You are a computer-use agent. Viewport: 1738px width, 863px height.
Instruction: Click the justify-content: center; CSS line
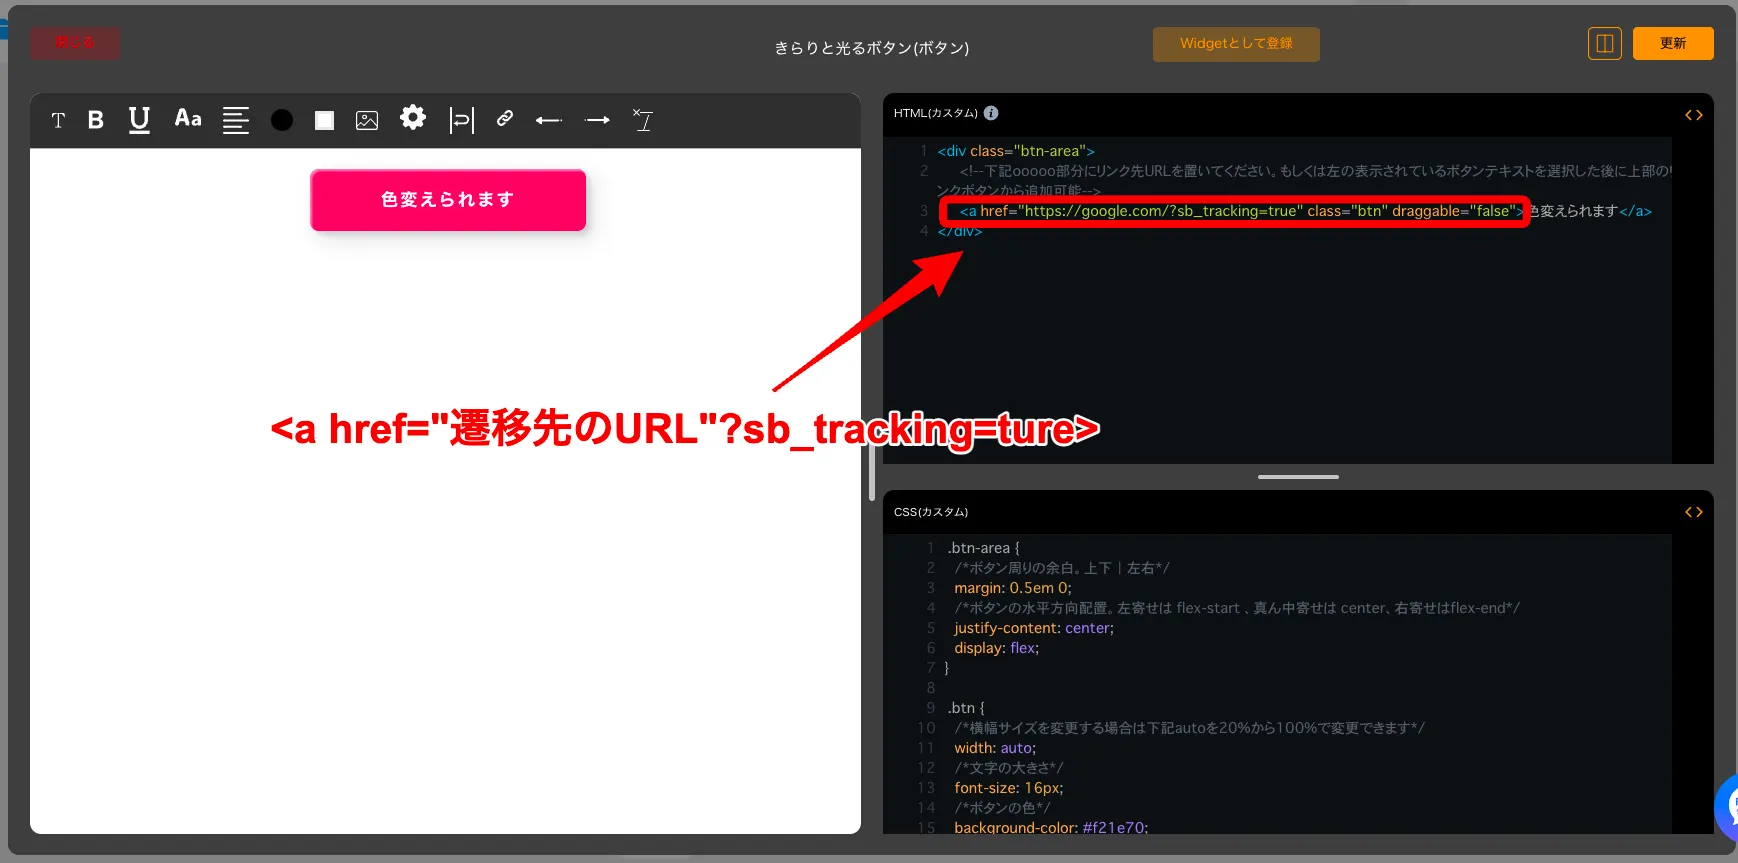click(1034, 628)
